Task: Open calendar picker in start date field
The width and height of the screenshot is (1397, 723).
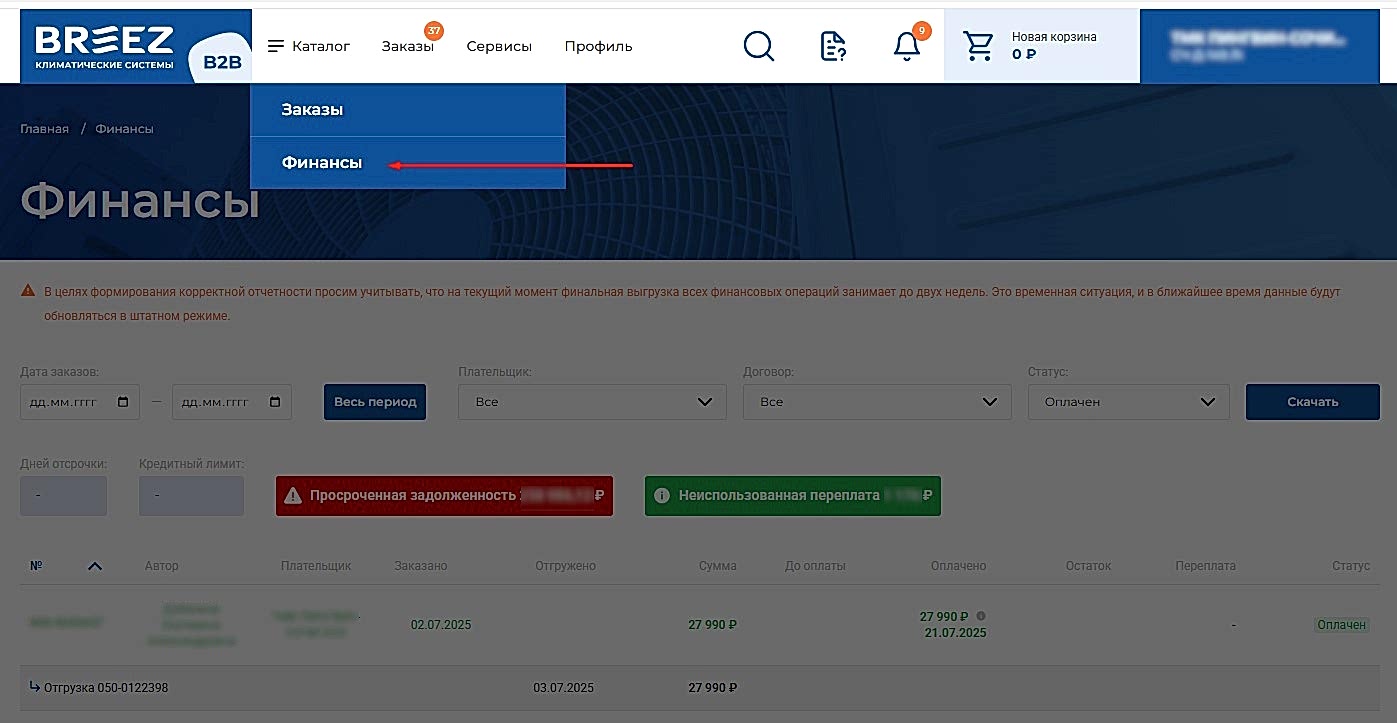Action: 123,402
